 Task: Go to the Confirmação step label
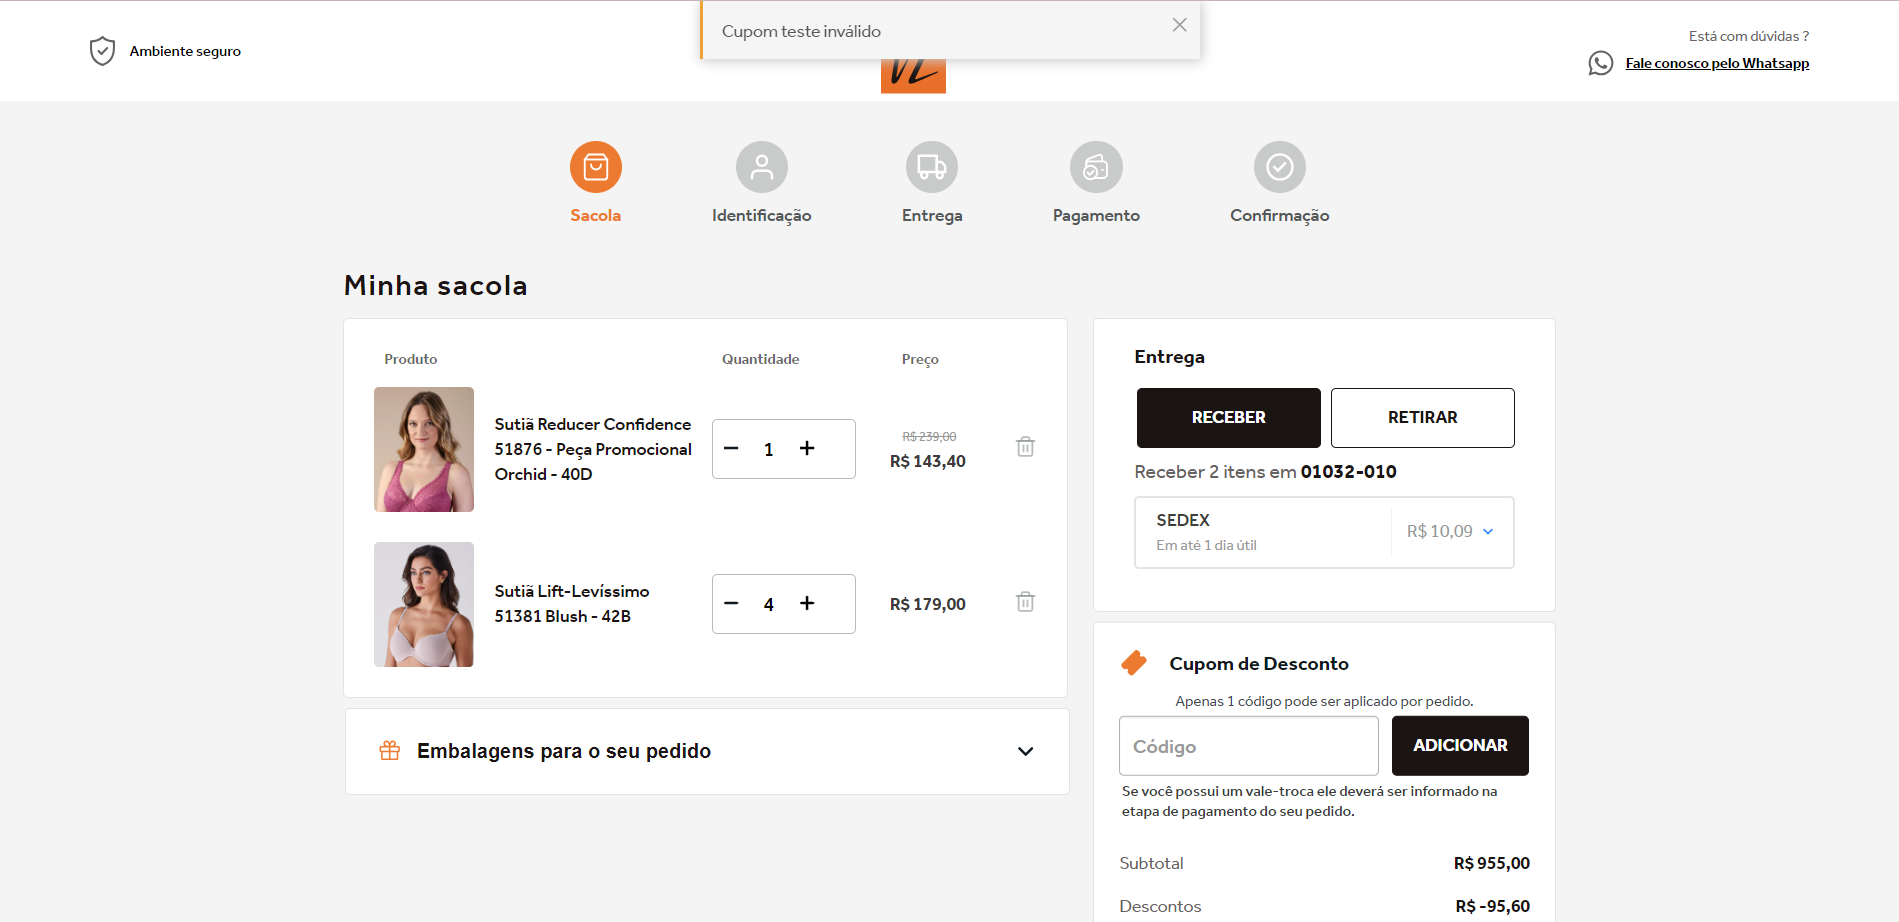coord(1280,217)
